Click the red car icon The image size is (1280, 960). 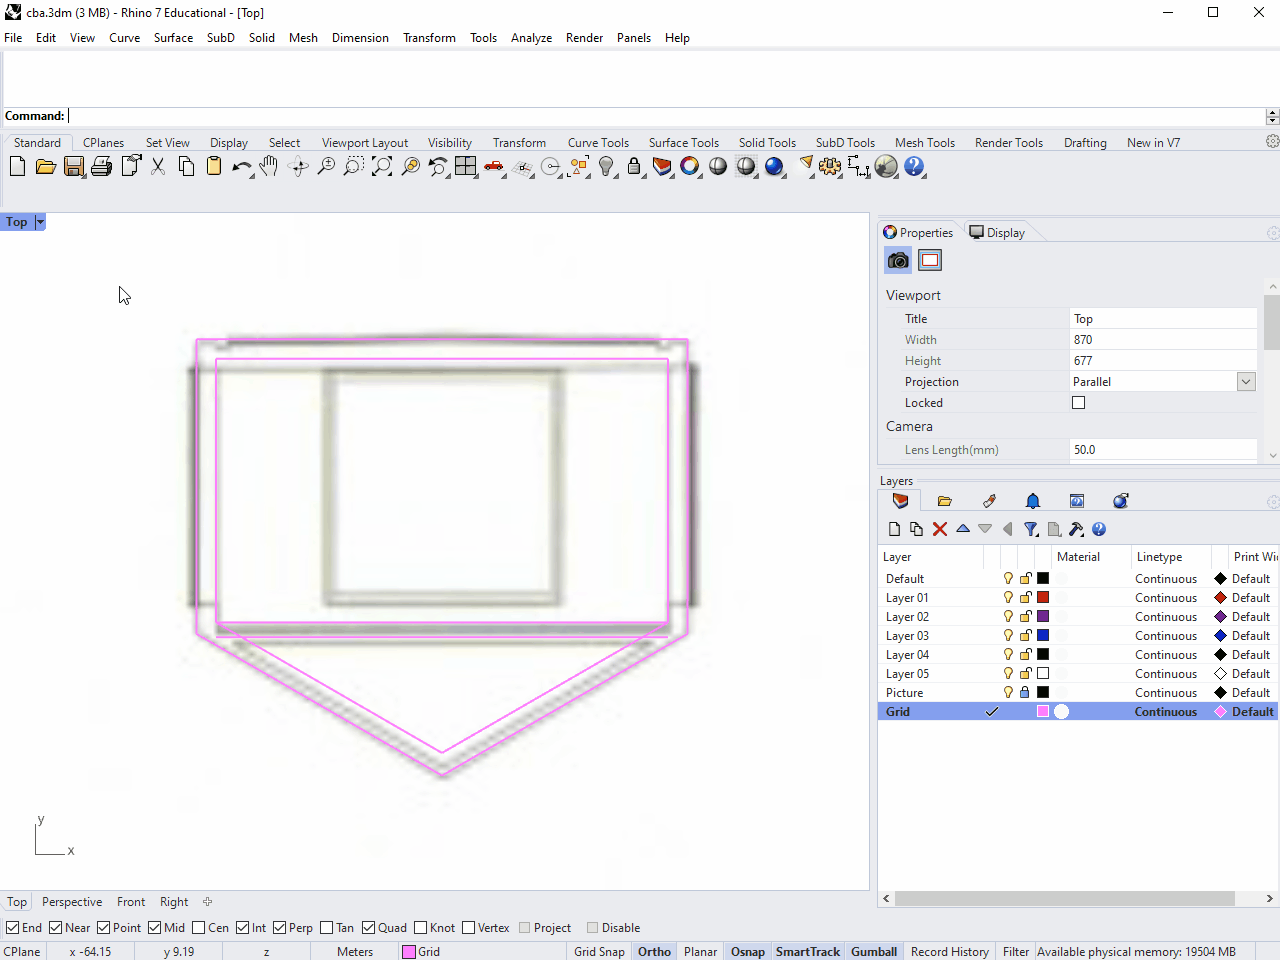pyautogui.click(x=494, y=167)
